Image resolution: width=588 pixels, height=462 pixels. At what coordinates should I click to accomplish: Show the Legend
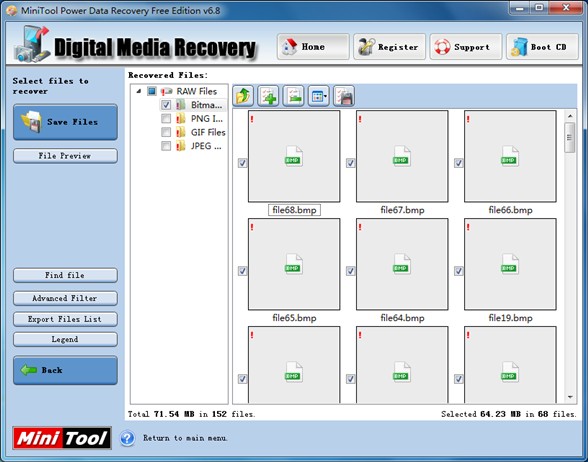65,339
